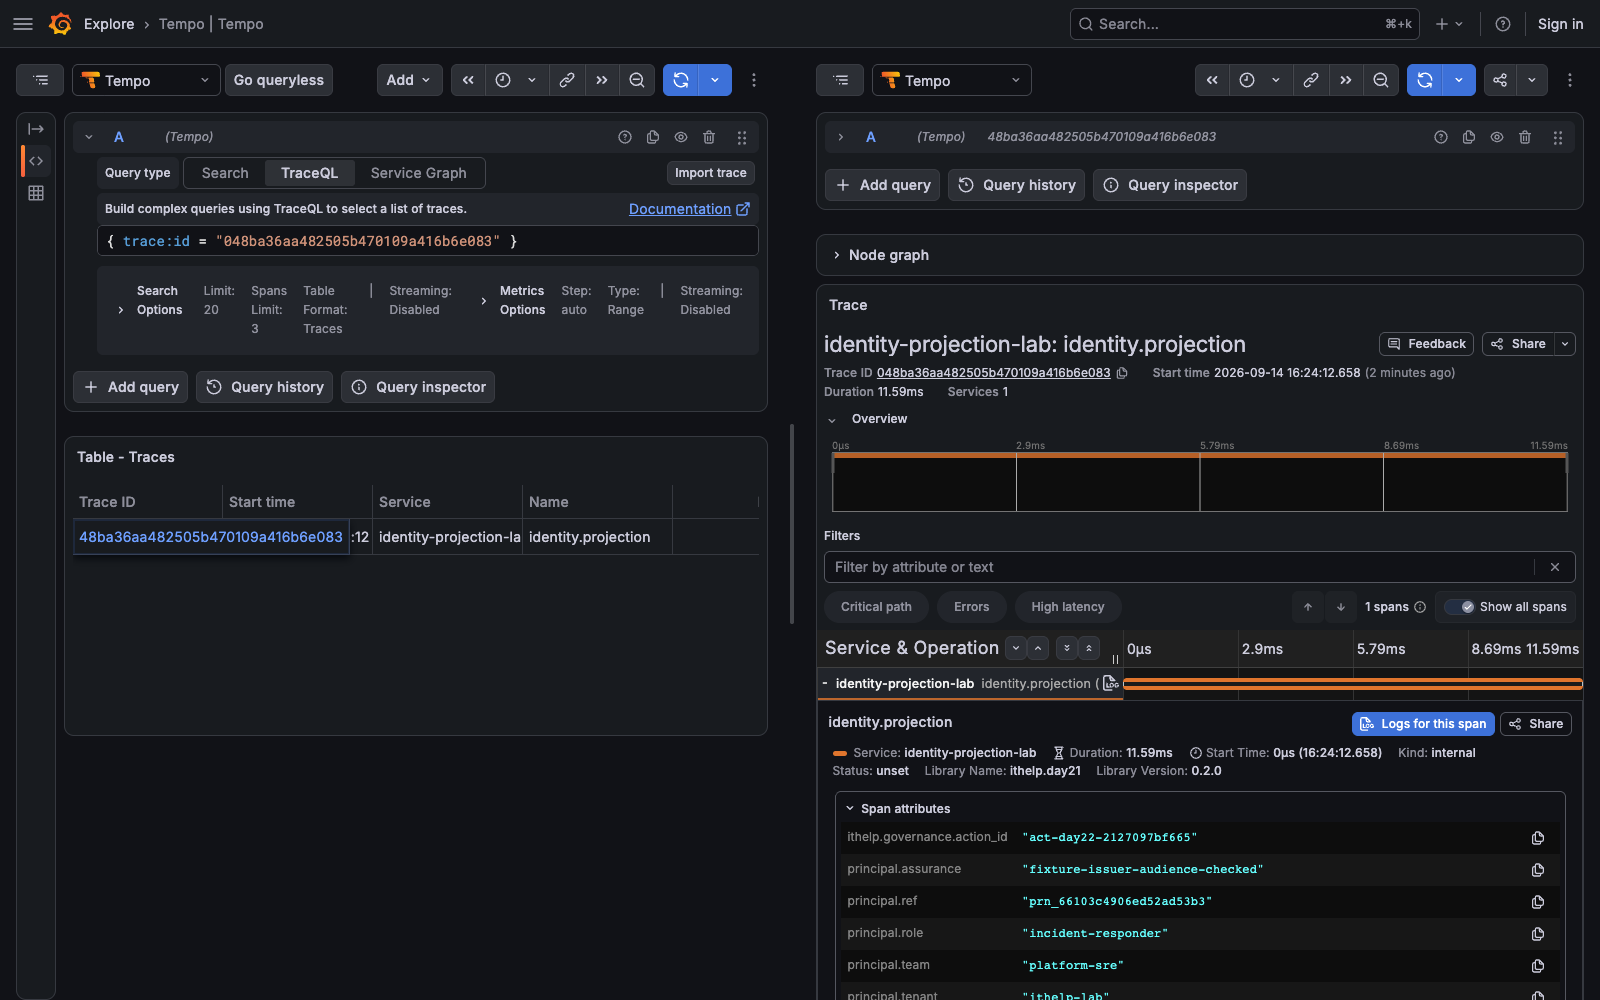The height and width of the screenshot is (1000, 1600).
Task: Click Go queryless button
Action: click(279, 80)
